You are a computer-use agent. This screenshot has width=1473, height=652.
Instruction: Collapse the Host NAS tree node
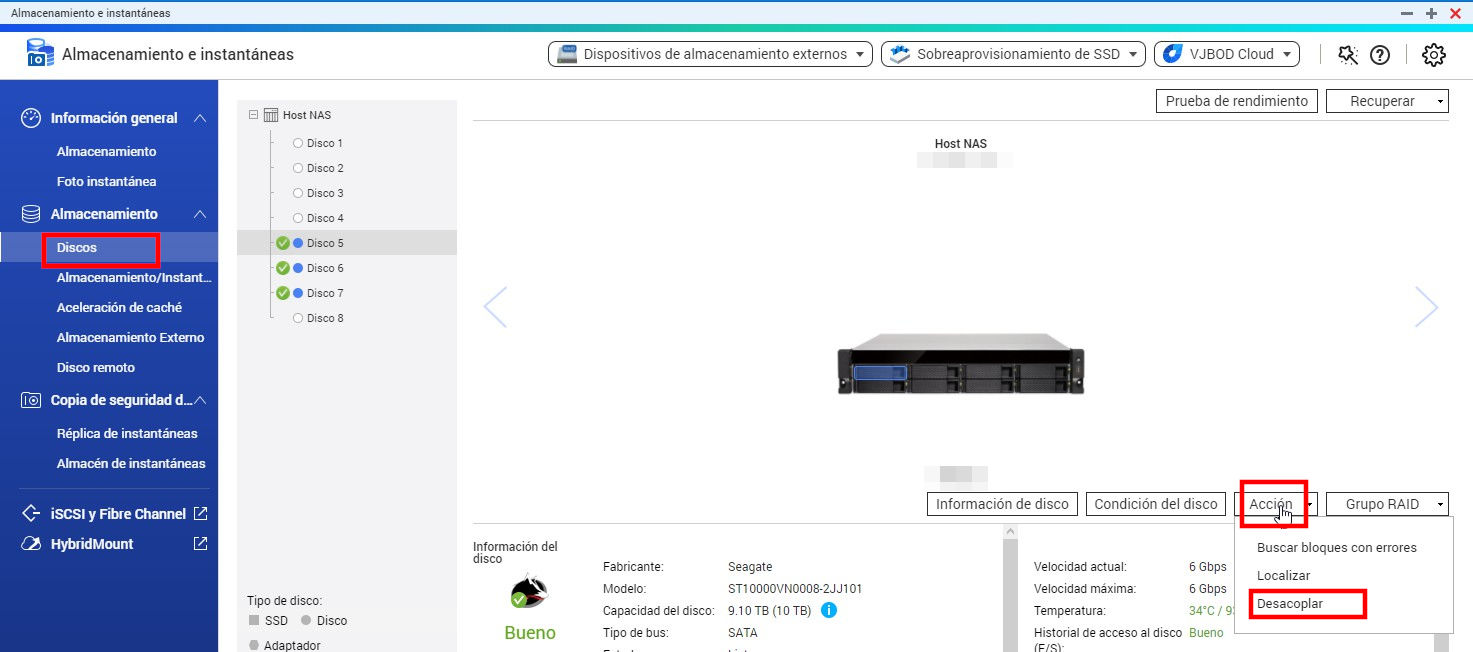(x=253, y=115)
